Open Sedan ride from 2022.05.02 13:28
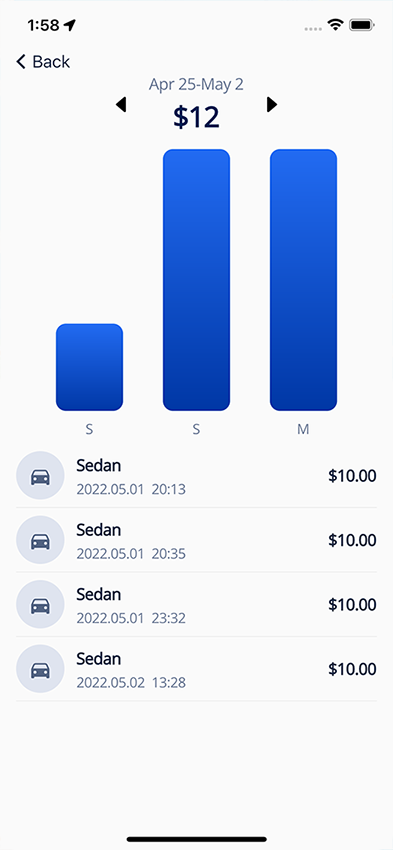 196,669
